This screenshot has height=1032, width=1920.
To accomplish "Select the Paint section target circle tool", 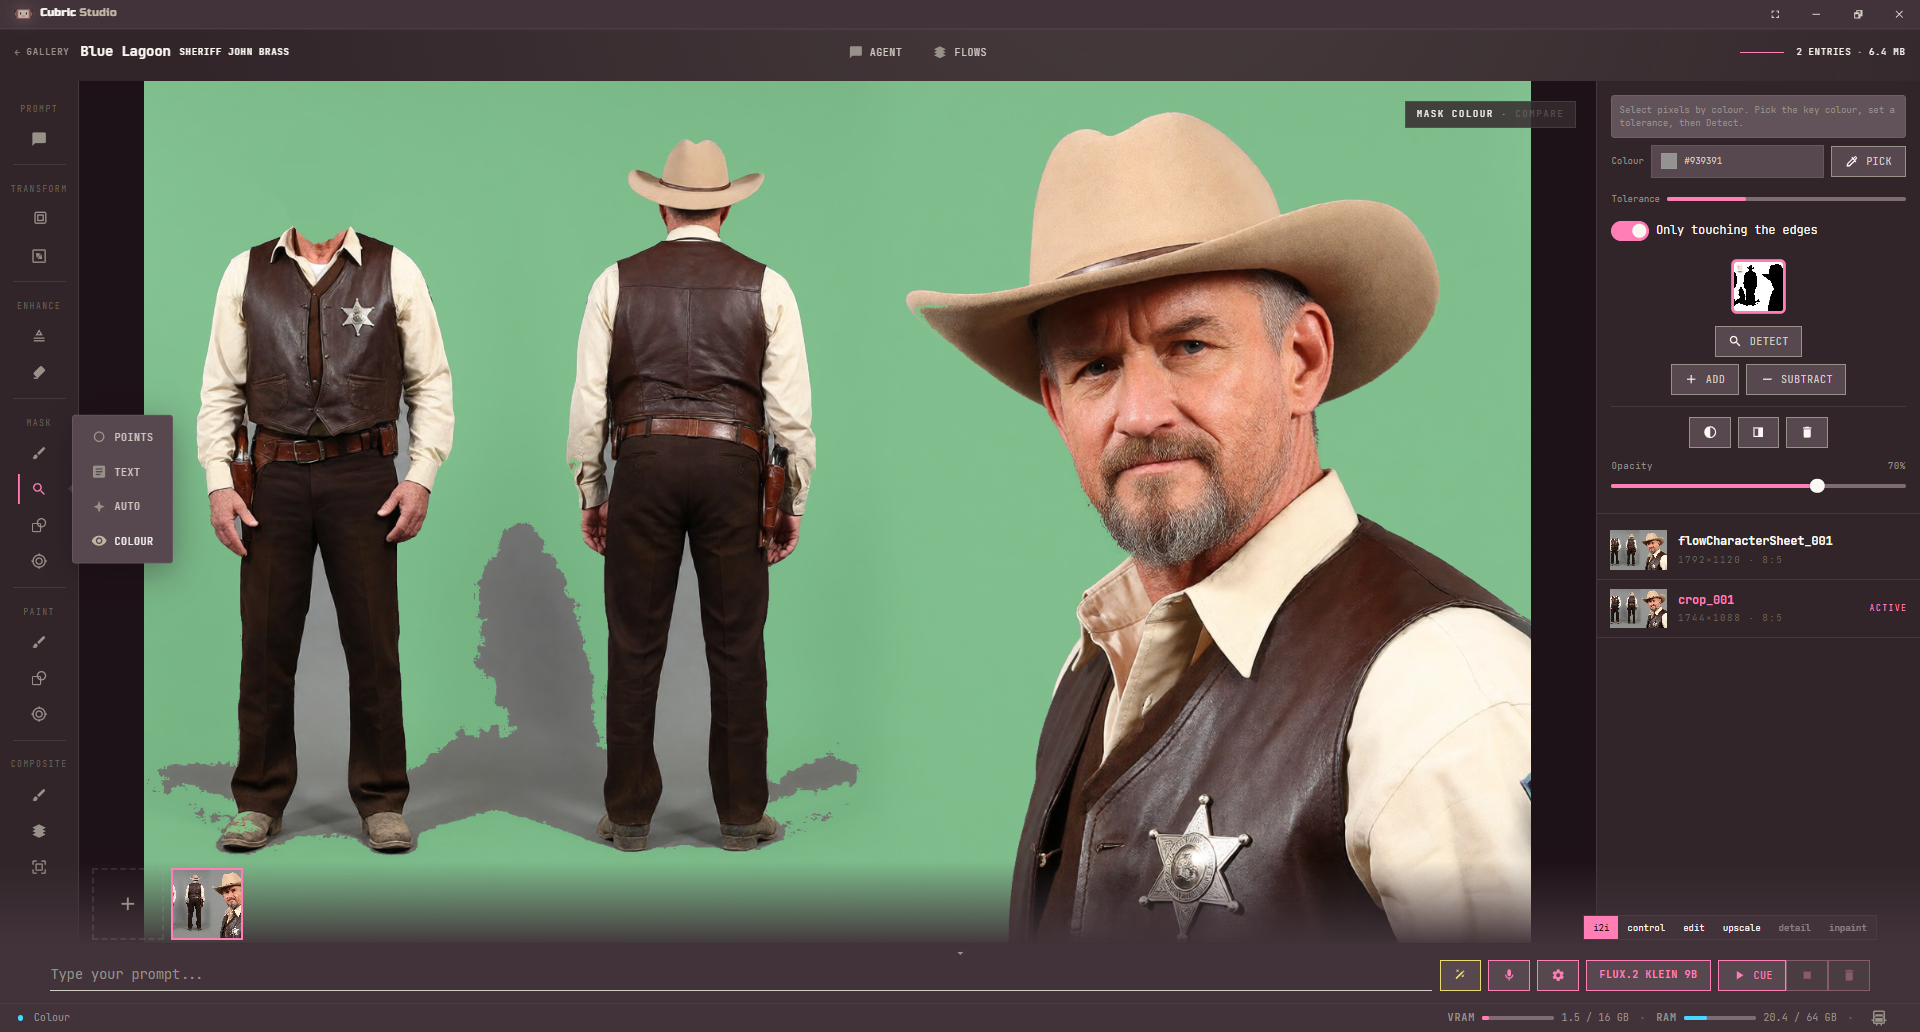I will tap(39, 714).
